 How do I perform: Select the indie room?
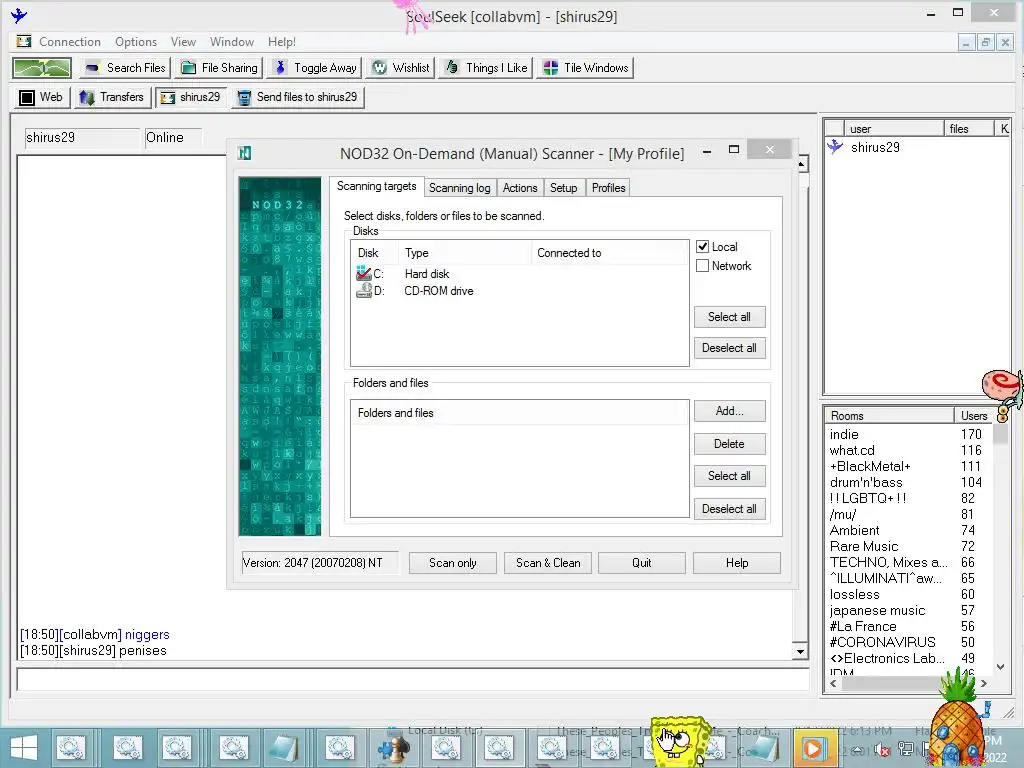pyautogui.click(x=844, y=434)
